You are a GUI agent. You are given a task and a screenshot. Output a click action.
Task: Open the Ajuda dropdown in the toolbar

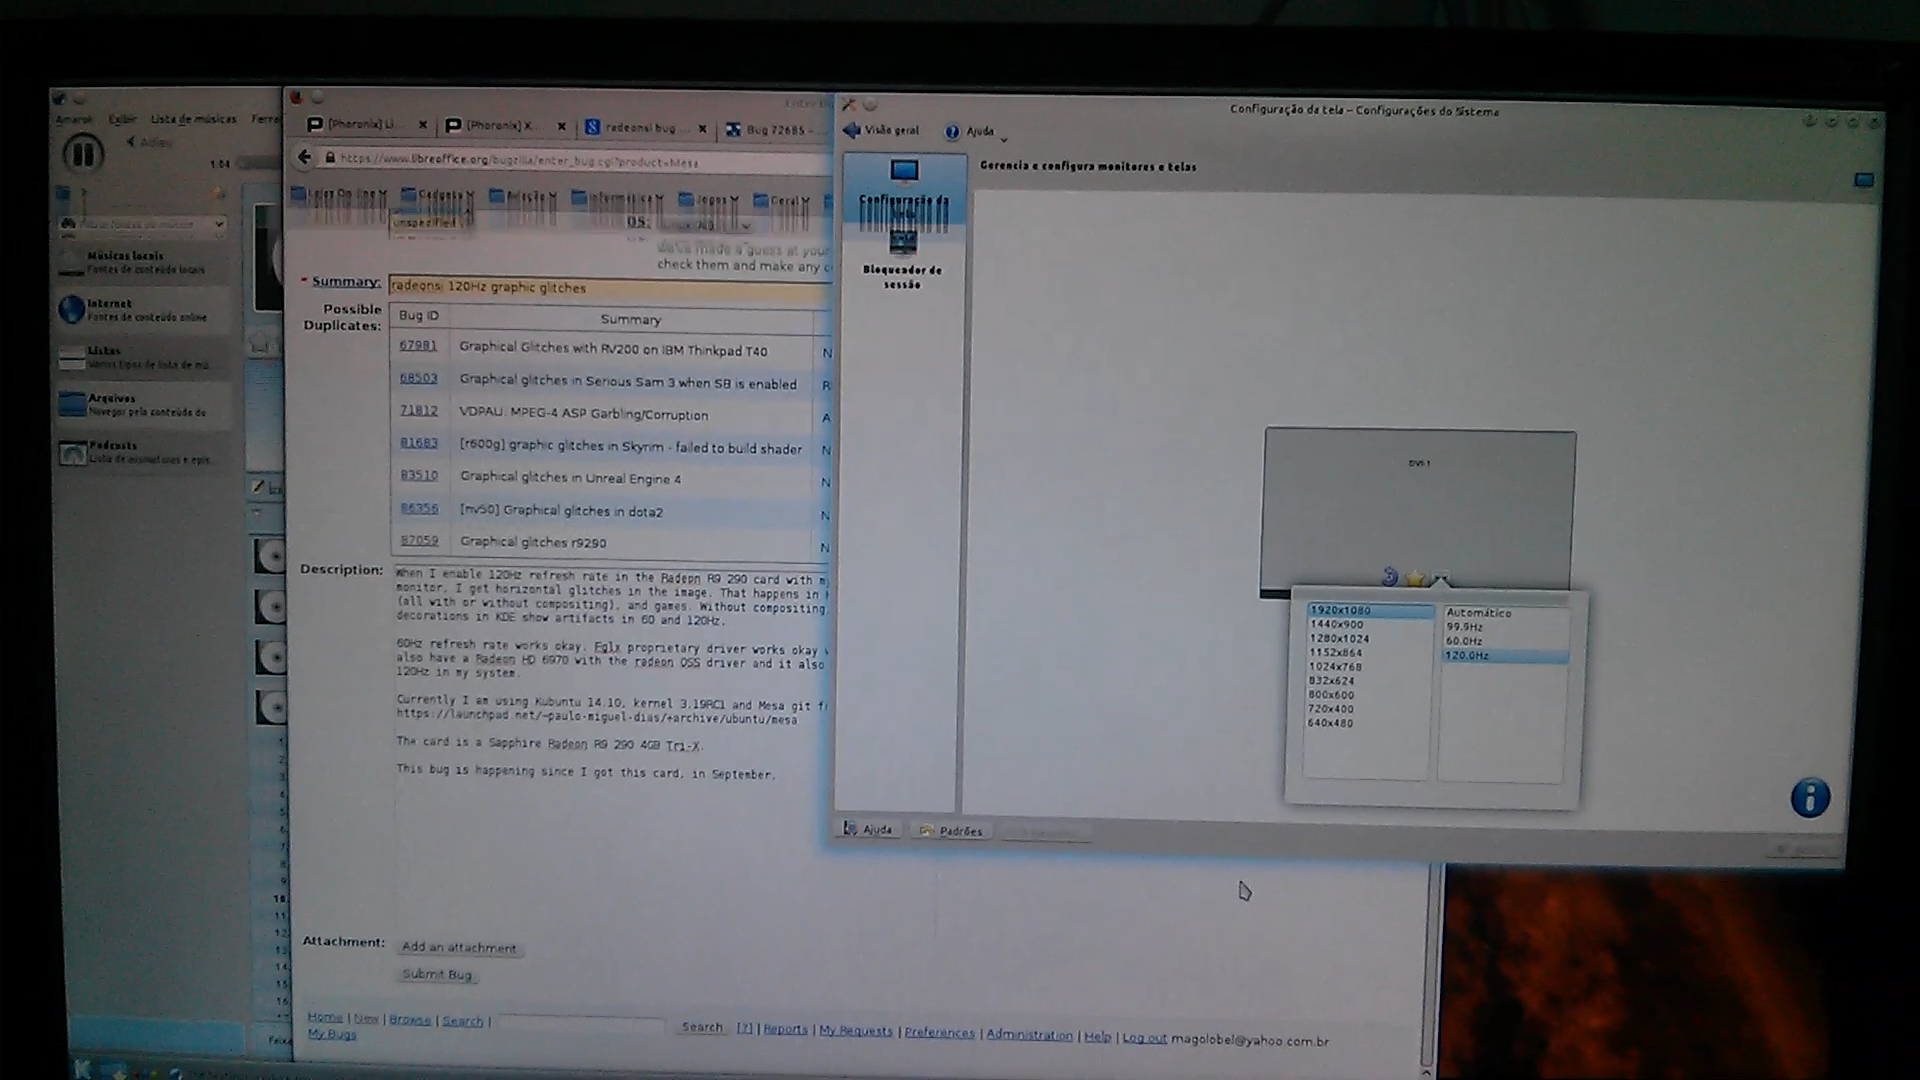(978, 131)
